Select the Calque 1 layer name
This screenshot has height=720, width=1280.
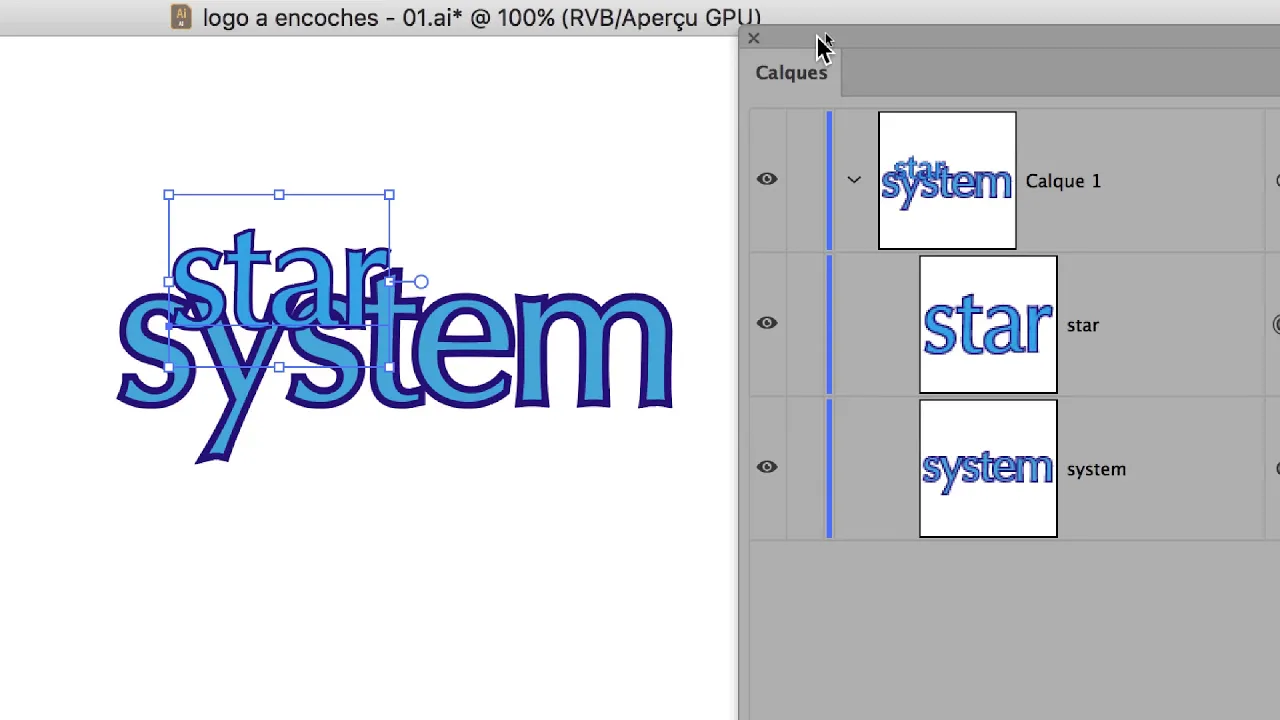pos(1063,181)
